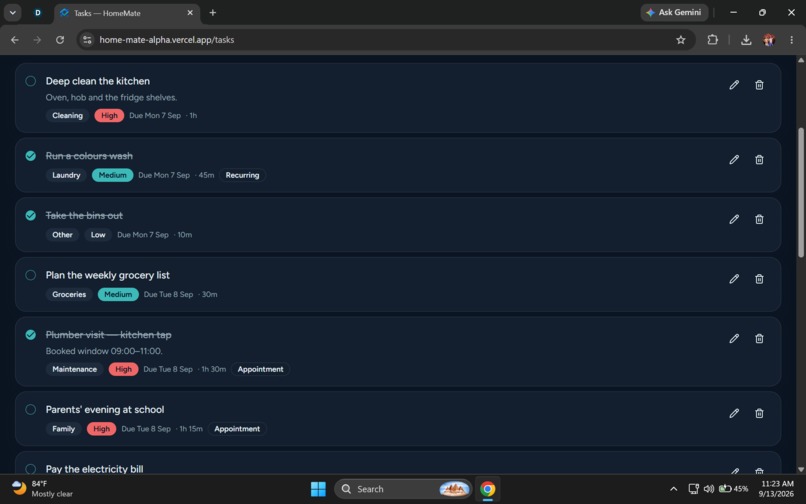Viewport: 806px width, 504px height.
Task: Open the Chrome extensions puzzle icon
Action: click(x=712, y=40)
